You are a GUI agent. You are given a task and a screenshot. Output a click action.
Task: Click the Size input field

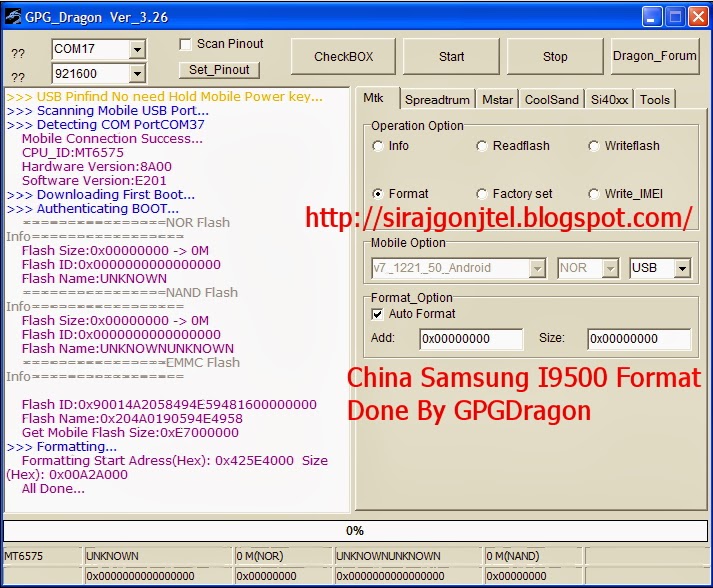[x=639, y=339]
